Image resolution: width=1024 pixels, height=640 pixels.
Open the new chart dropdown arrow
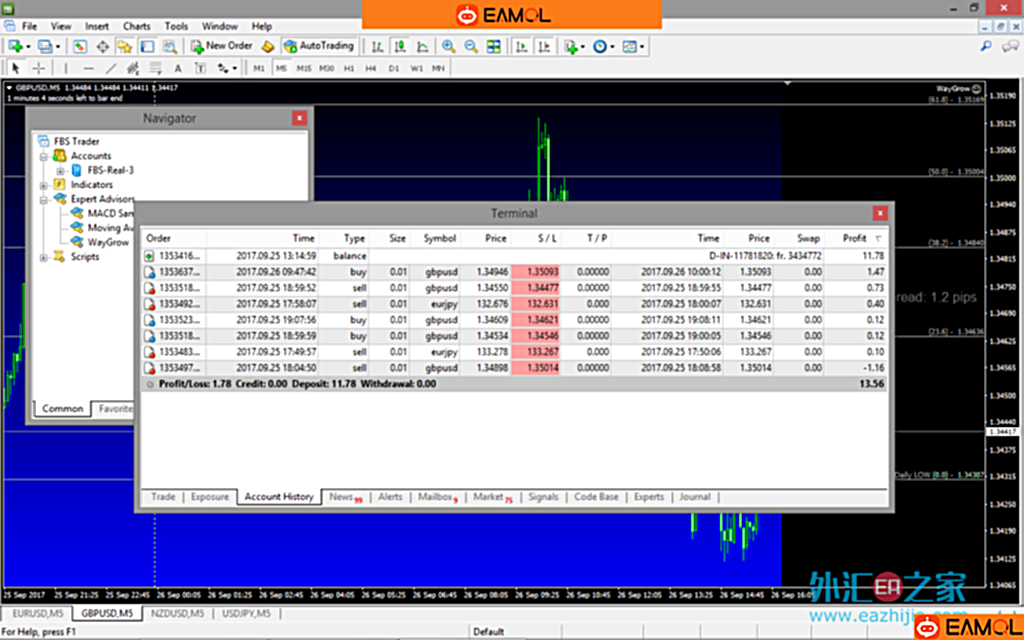click(29, 46)
